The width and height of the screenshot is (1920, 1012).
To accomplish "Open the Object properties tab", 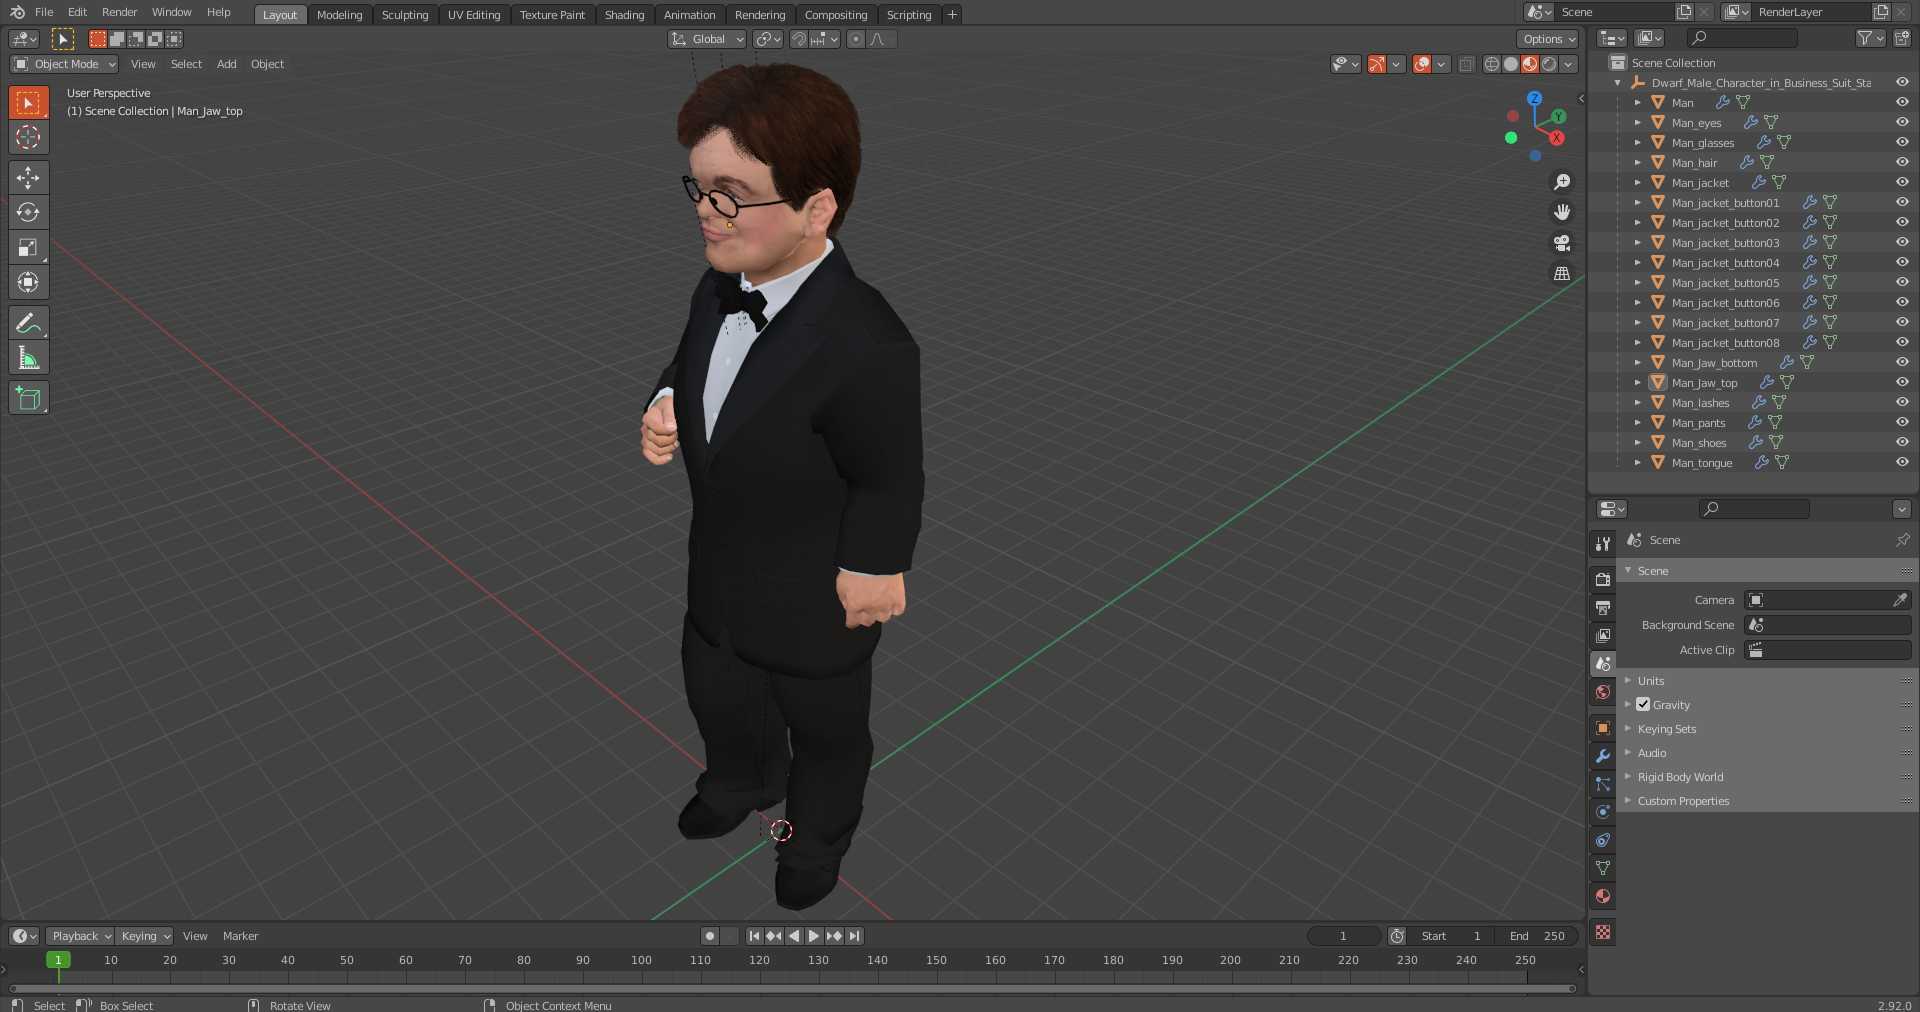I will click(x=1603, y=728).
